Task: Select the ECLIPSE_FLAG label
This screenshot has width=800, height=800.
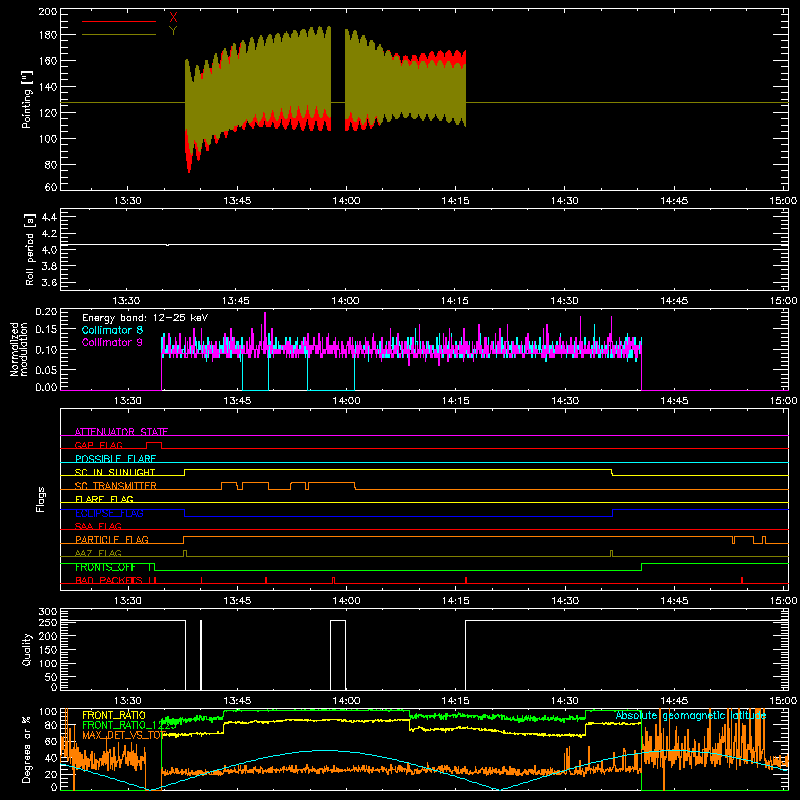Action: point(109,513)
